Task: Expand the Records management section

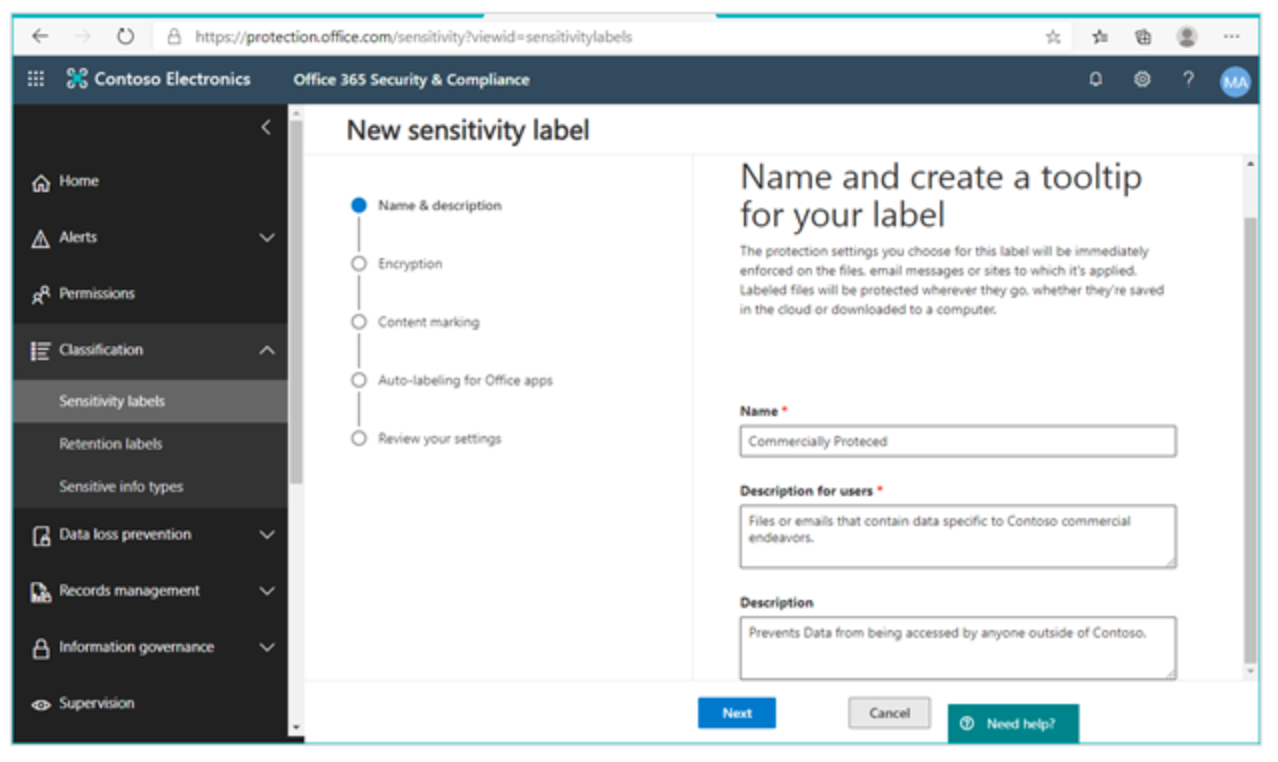Action: pyautogui.click(x=267, y=591)
